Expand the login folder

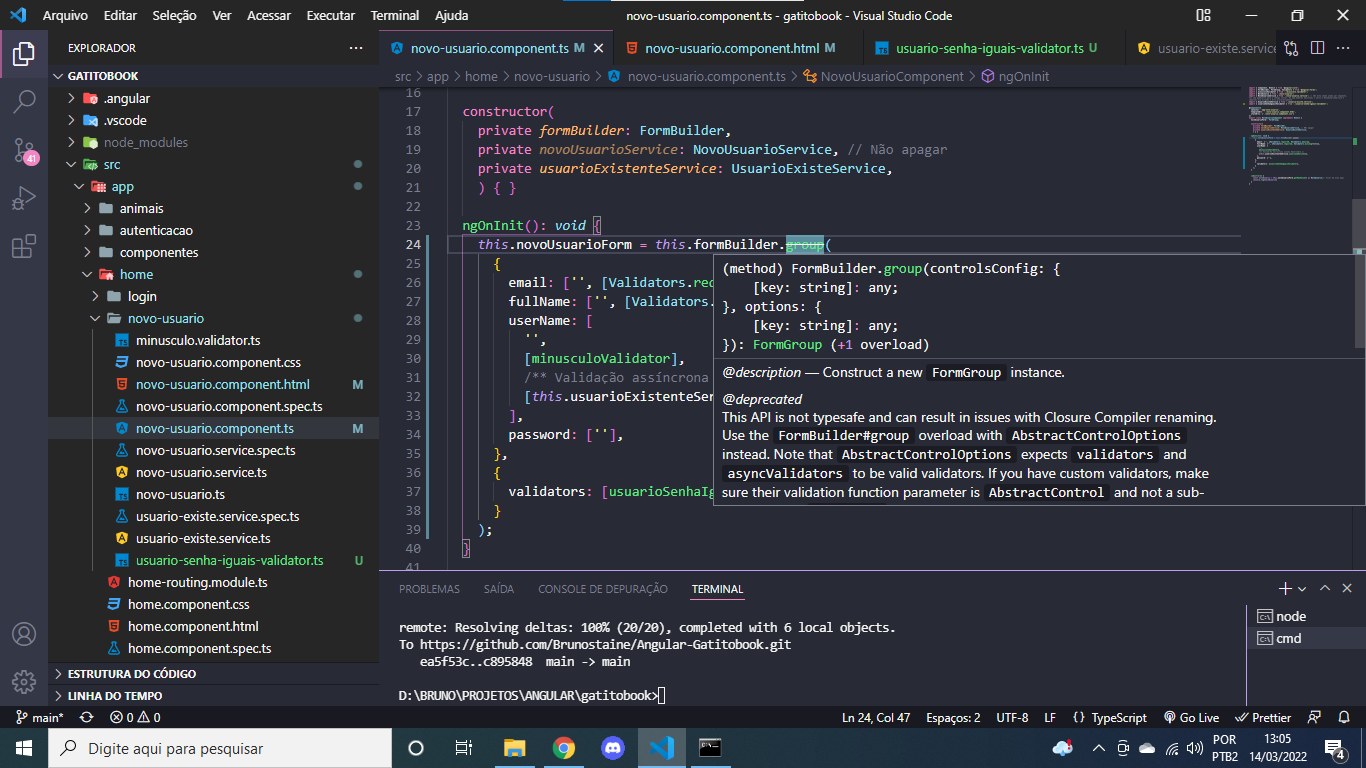coord(213,296)
